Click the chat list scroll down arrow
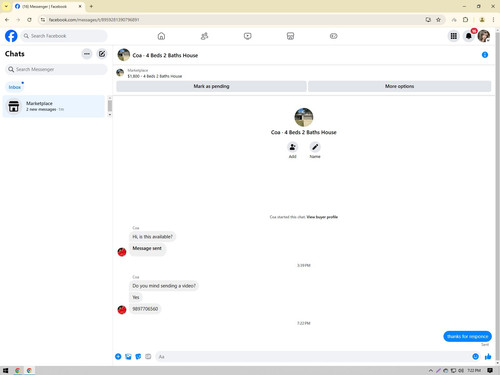Image resolution: width=500 pixels, height=375 pixels. [110, 115]
